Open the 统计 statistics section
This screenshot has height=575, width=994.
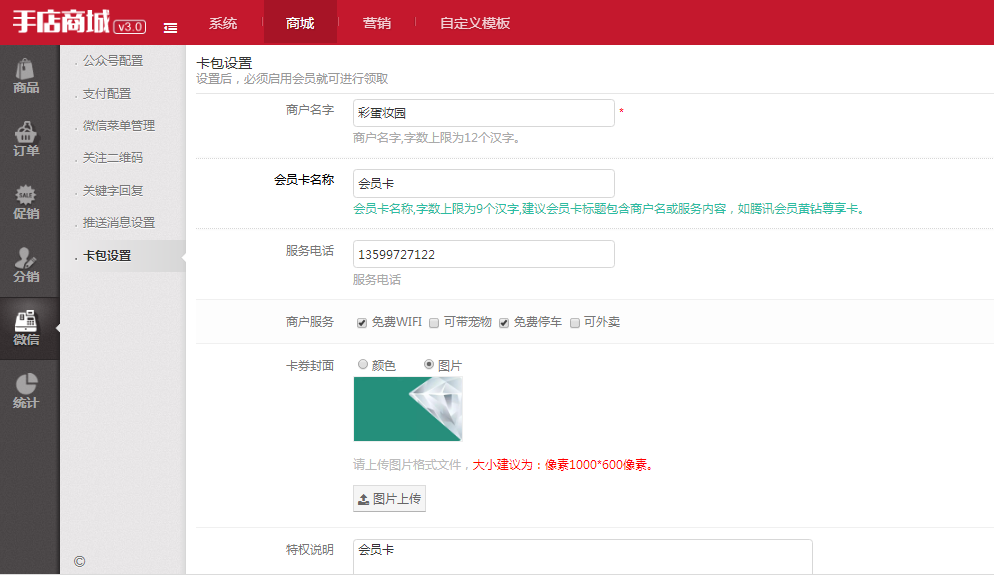[26, 391]
